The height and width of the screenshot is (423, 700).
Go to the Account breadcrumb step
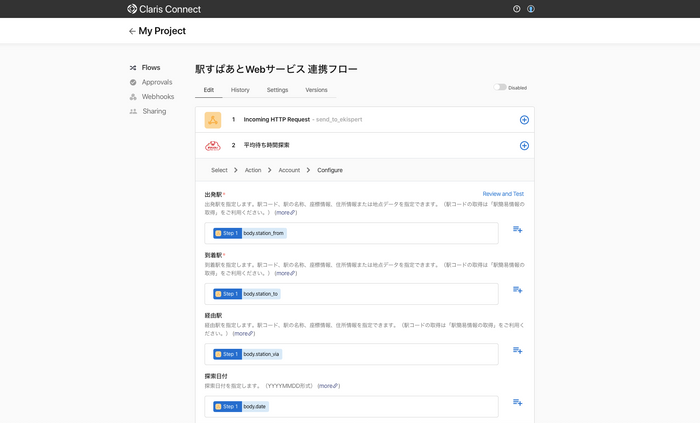pyautogui.click(x=289, y=170)
